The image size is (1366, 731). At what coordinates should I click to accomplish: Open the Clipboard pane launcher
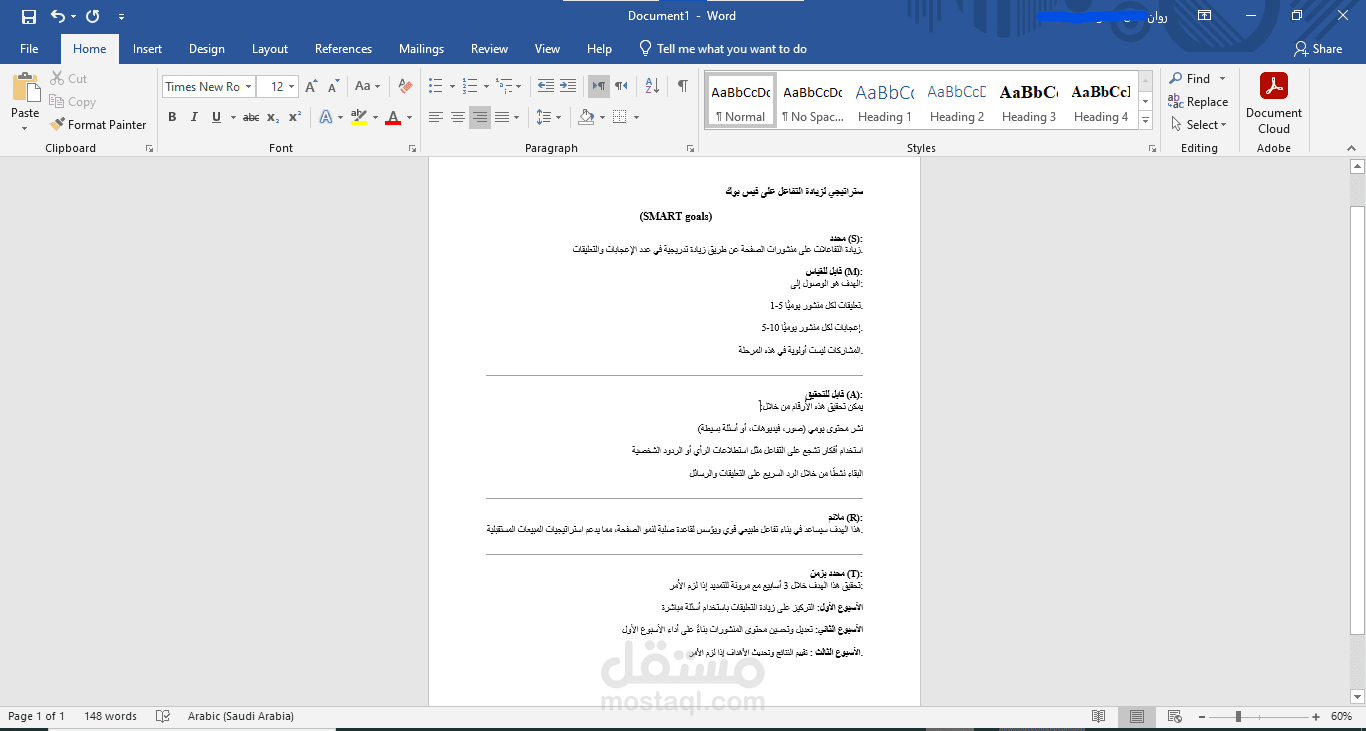pyautogui.click(x=149, y=148)
